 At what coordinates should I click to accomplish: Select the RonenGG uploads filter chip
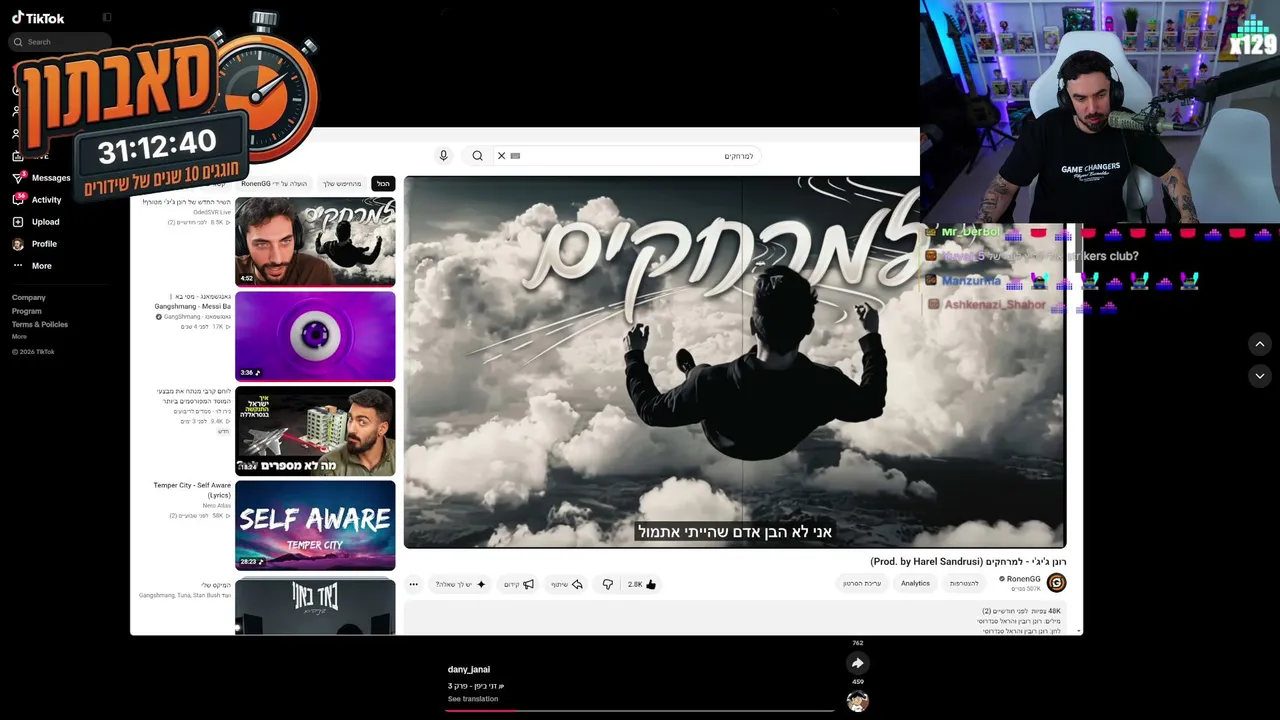coord(275,184)
